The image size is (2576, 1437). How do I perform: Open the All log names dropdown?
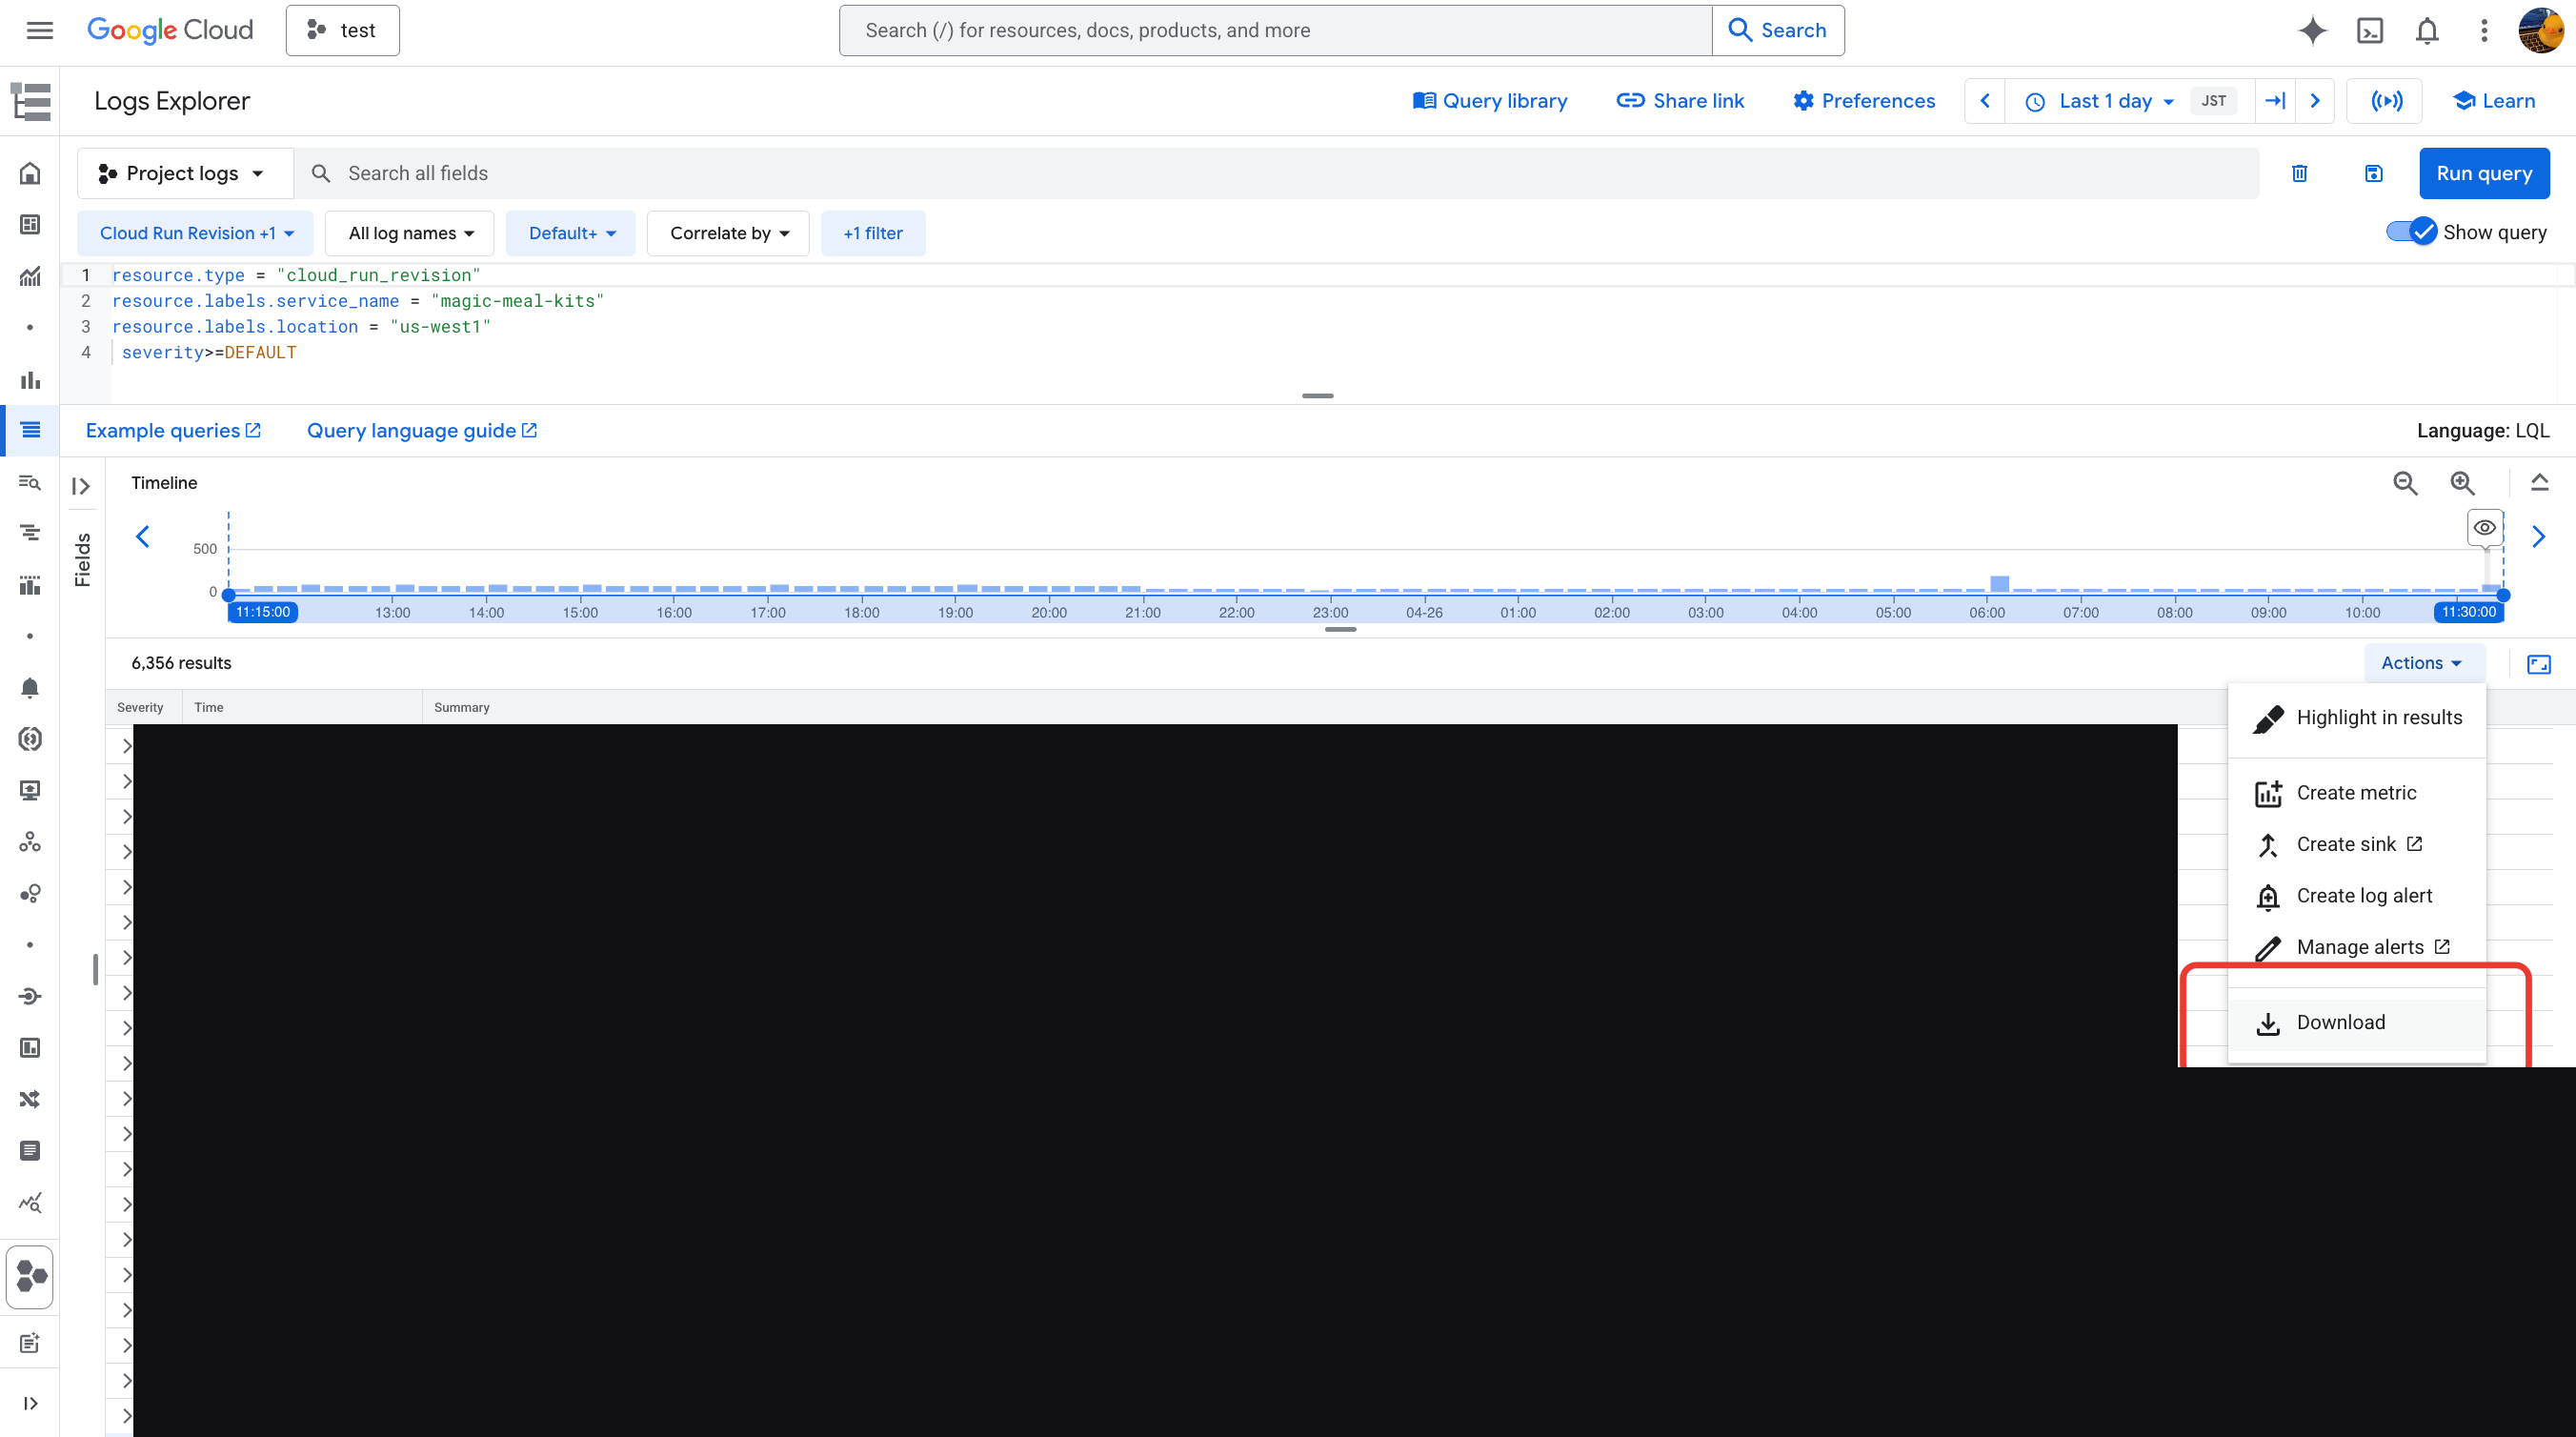coord(410,233)
